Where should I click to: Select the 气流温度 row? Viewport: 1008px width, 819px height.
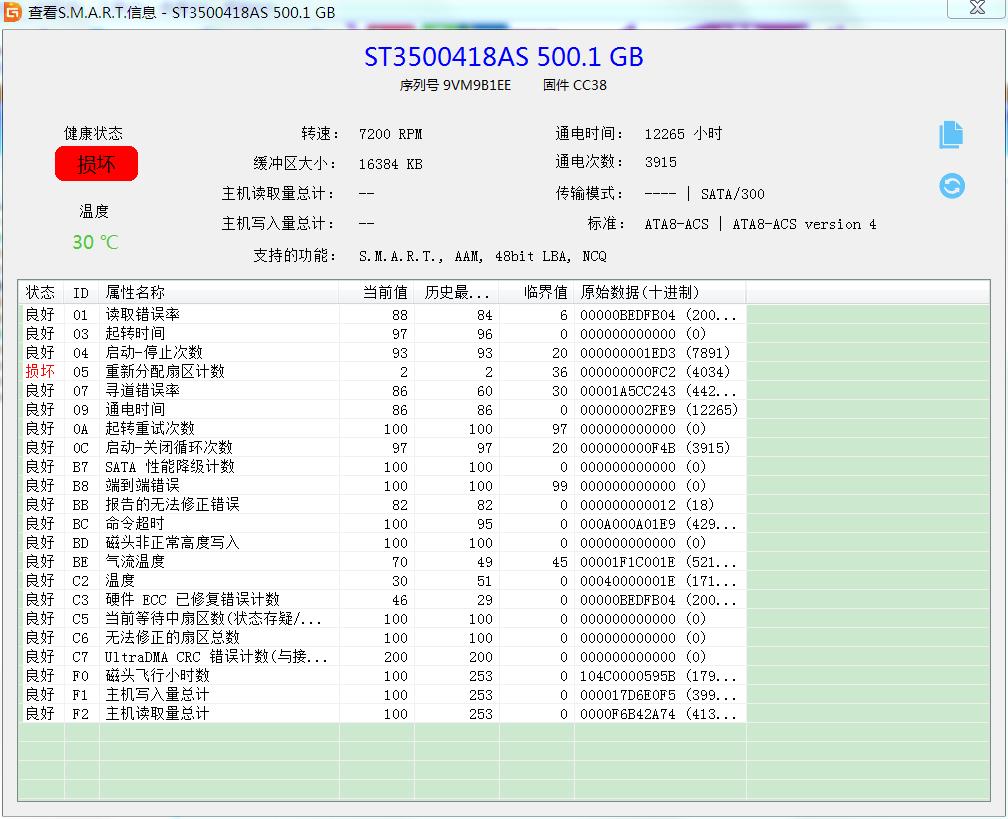click(382, 562)
